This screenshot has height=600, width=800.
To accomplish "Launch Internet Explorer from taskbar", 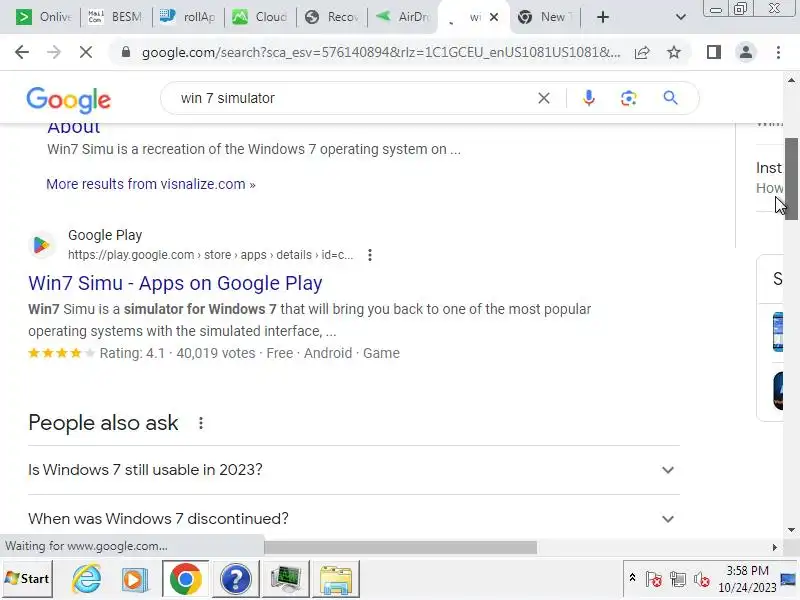I will (86, 579).
